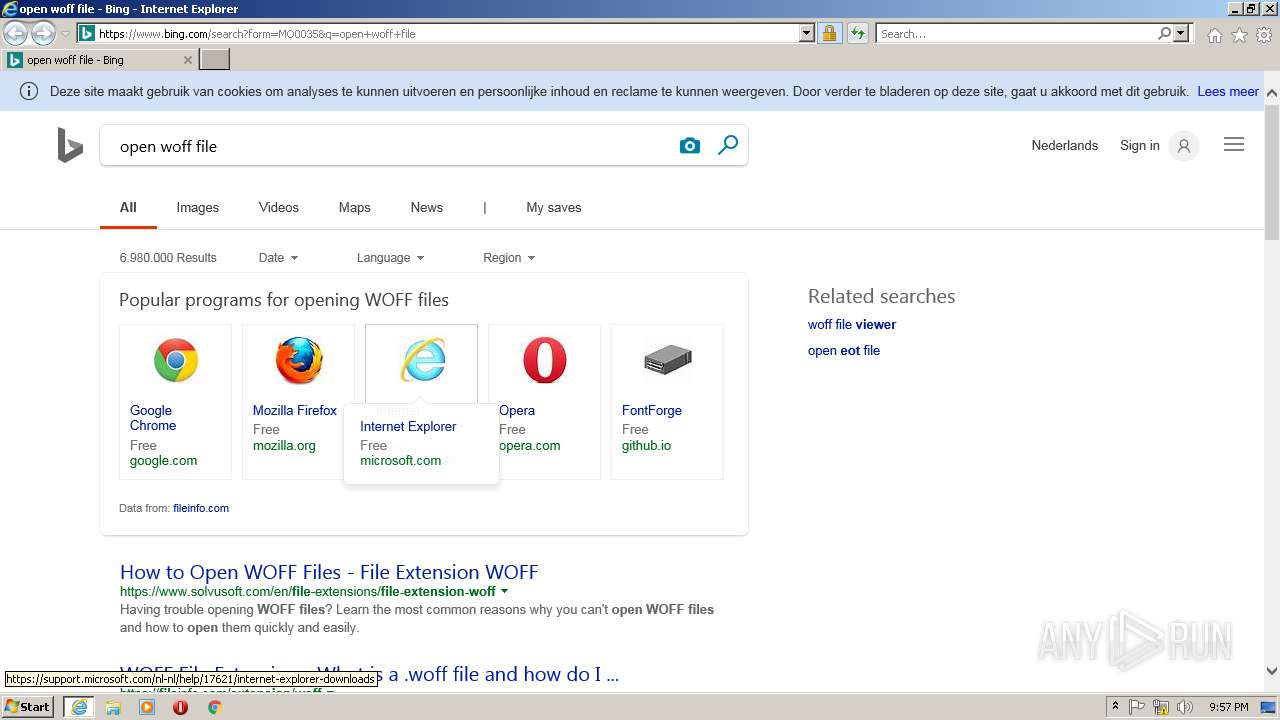Click the Internet Explorer program icon

point(422,360)
